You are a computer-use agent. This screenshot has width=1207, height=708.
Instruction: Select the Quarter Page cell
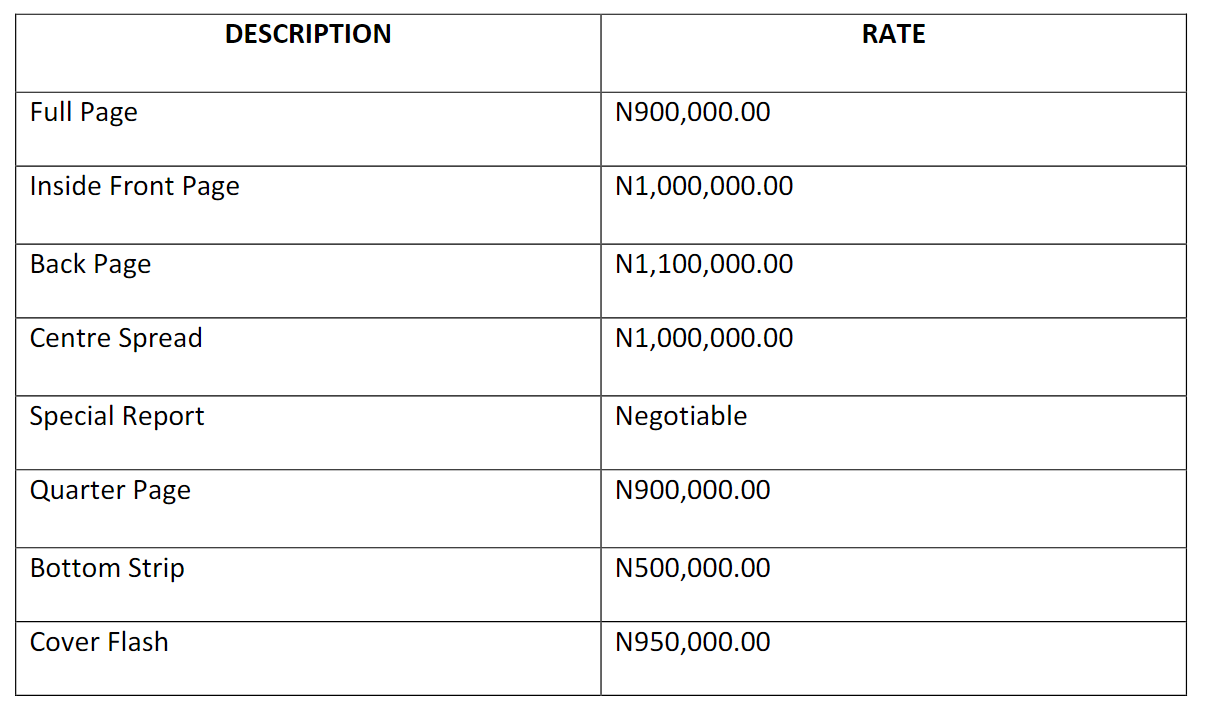click(110, 491)
